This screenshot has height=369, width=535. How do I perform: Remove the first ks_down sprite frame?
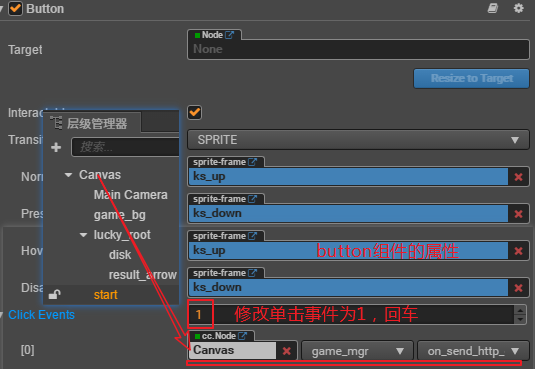(x=519, y=214)
